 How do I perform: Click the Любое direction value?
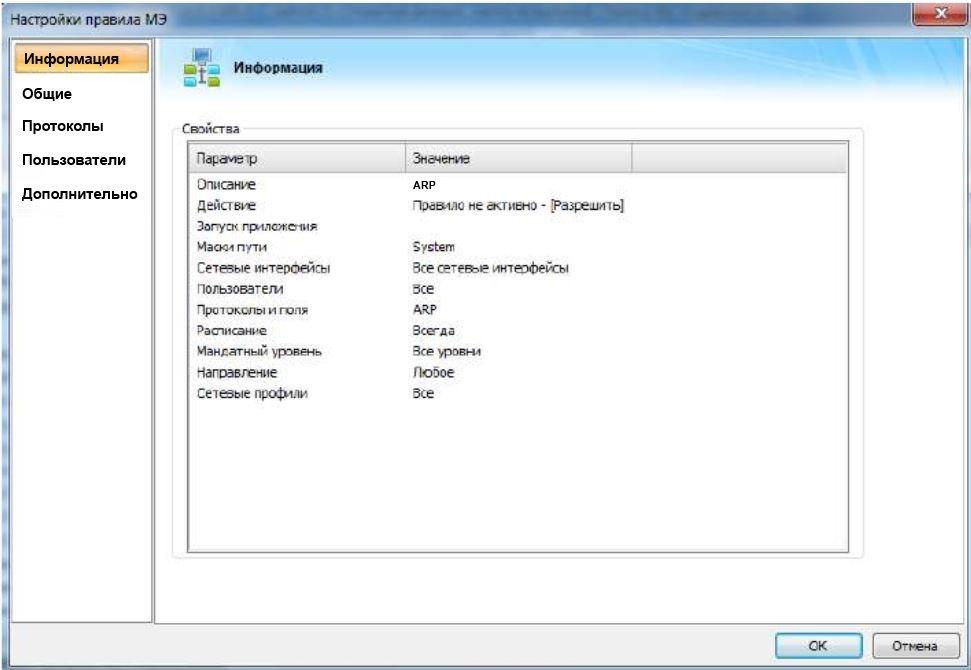(433, 372)
